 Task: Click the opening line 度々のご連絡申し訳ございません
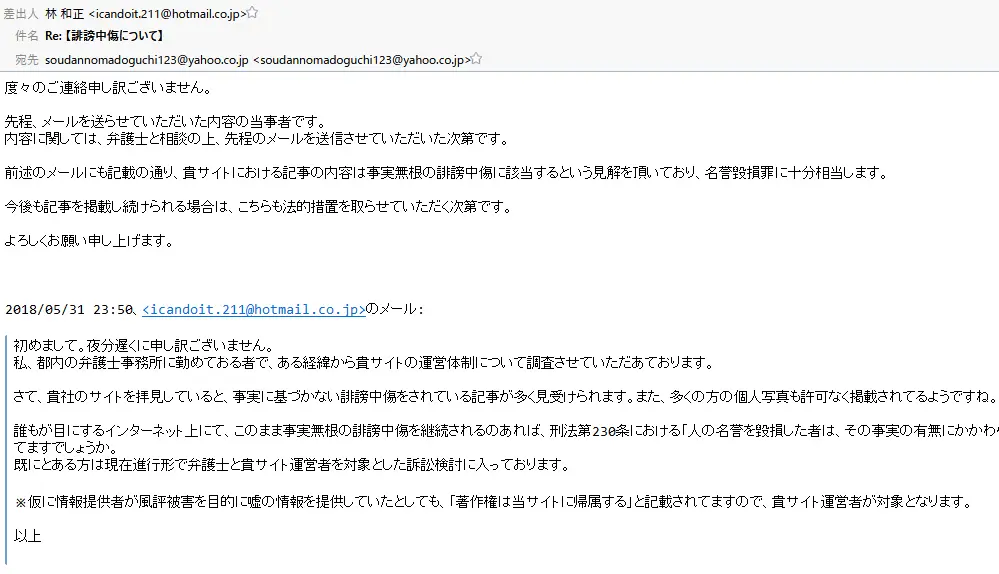point(107,87)
